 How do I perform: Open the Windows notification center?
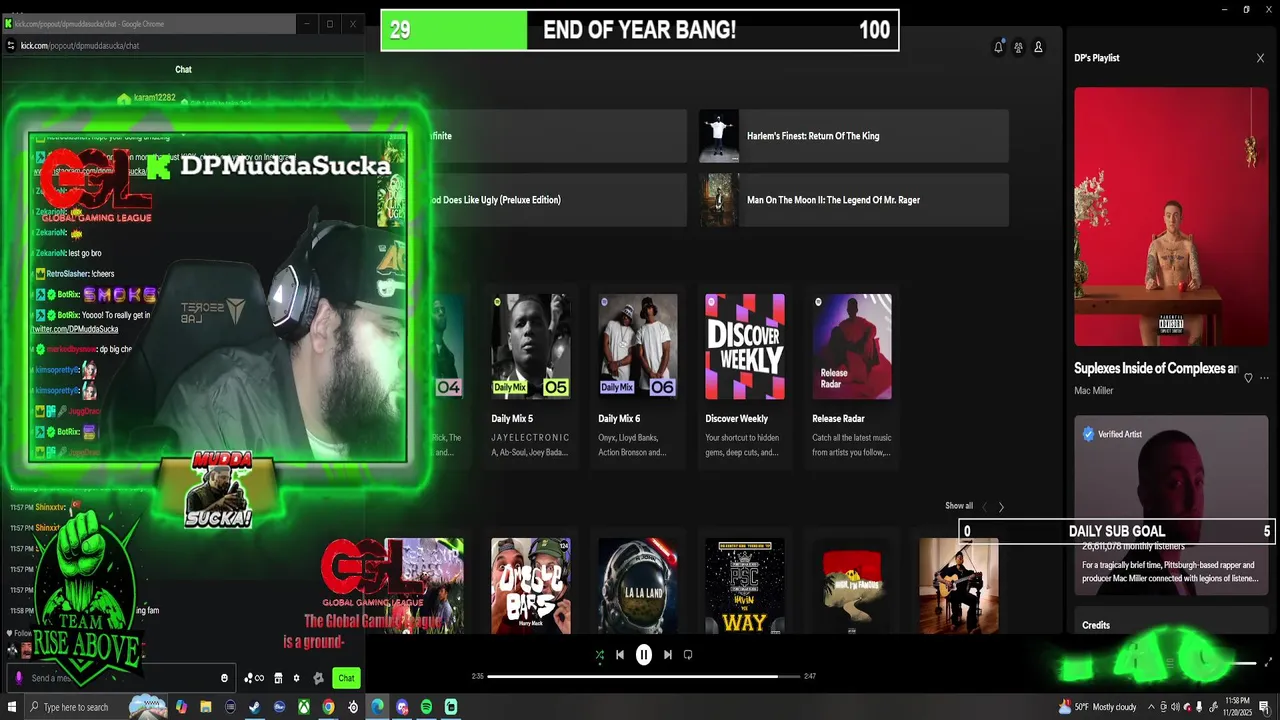[1264, 707]
